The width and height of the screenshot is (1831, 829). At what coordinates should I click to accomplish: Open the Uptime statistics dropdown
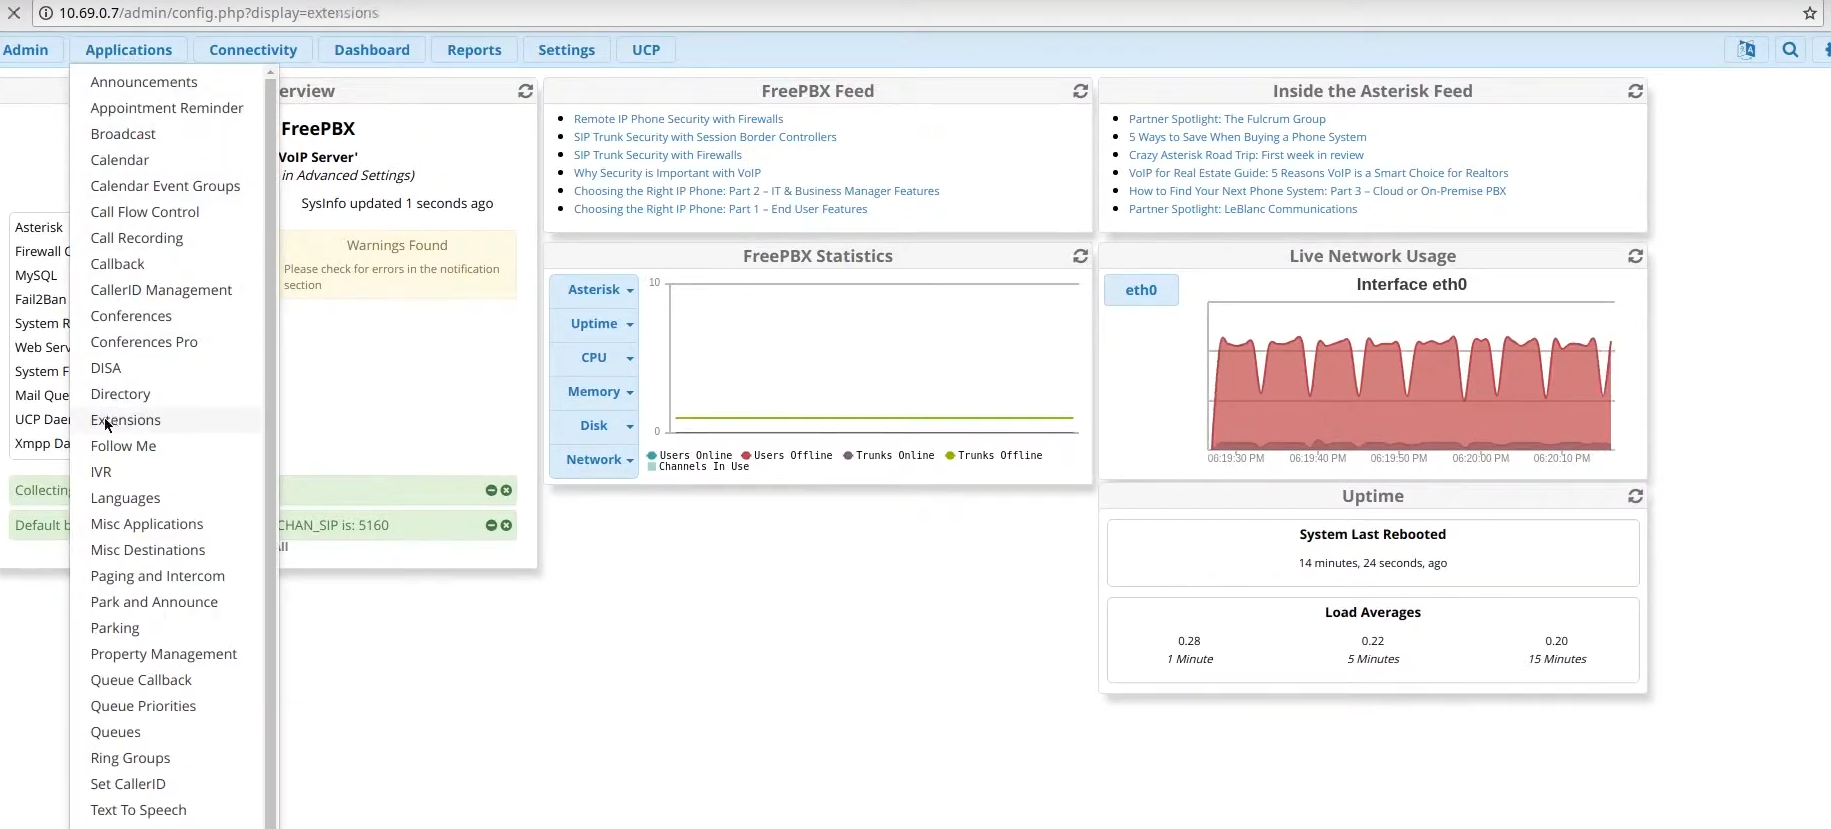(594, 324)
